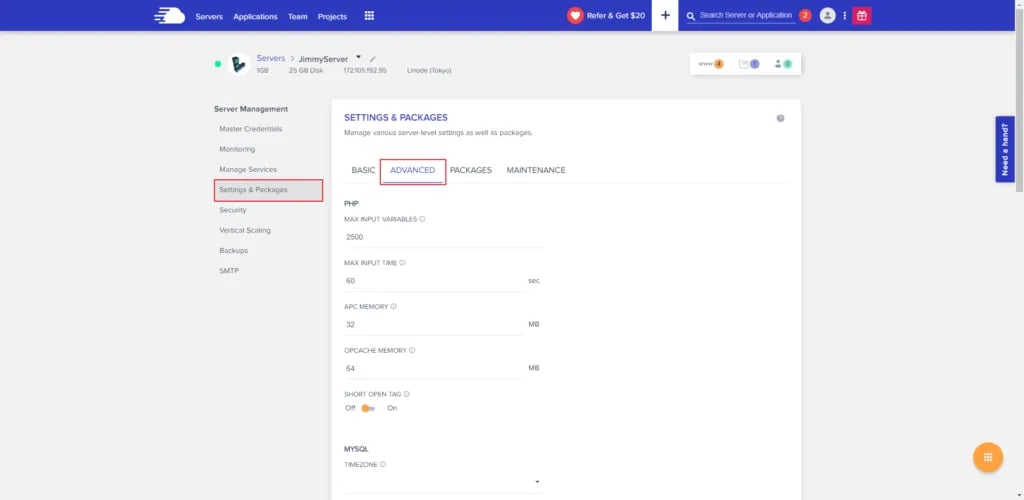This screenshot has height=500, width=1024.
Task: Click info icon next to Max Input Time
Action: 402,263
